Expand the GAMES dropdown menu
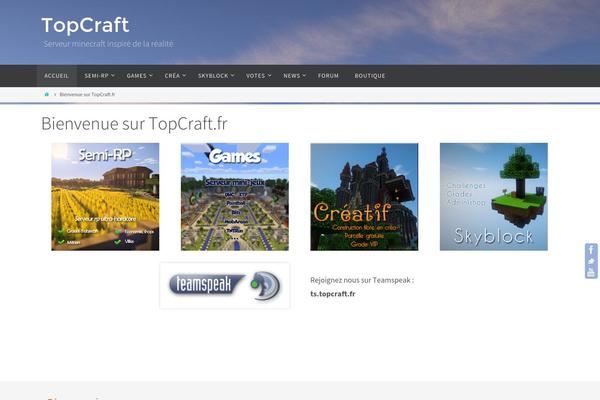Image resolution: width=600 pixels, height=400 pixels. (139, 76)
